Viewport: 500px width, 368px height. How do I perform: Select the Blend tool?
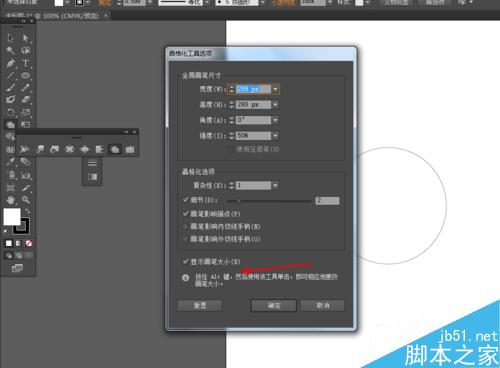(x=26, y=162)
